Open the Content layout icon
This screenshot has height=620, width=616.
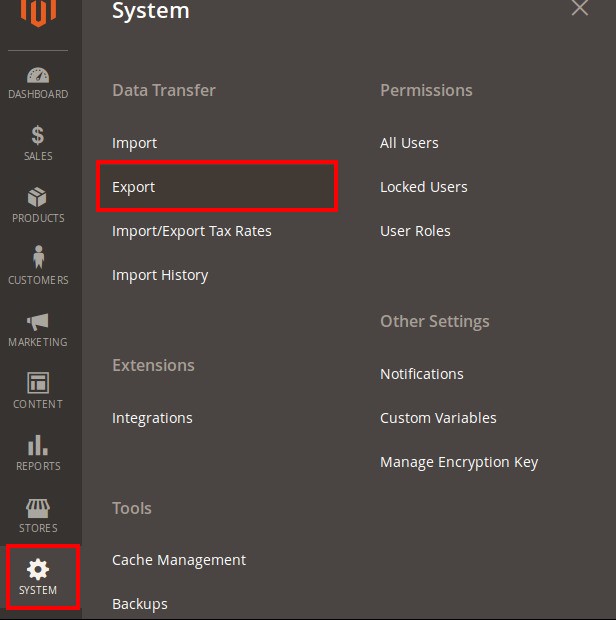coord(38,383)
